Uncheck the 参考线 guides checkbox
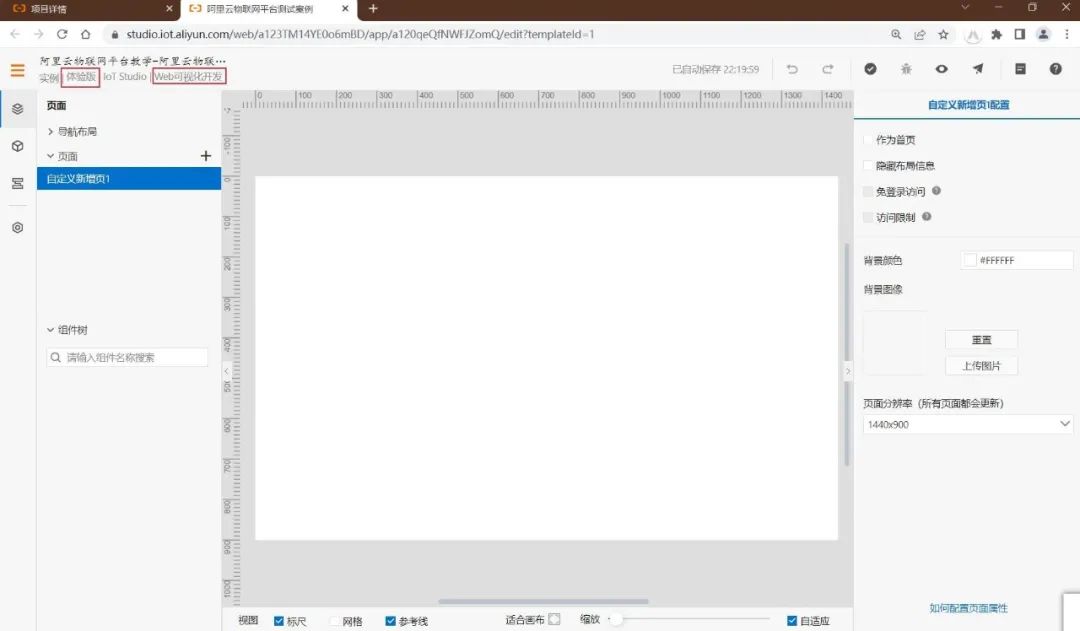This screenshot has width=1080, height=631. 391,621
